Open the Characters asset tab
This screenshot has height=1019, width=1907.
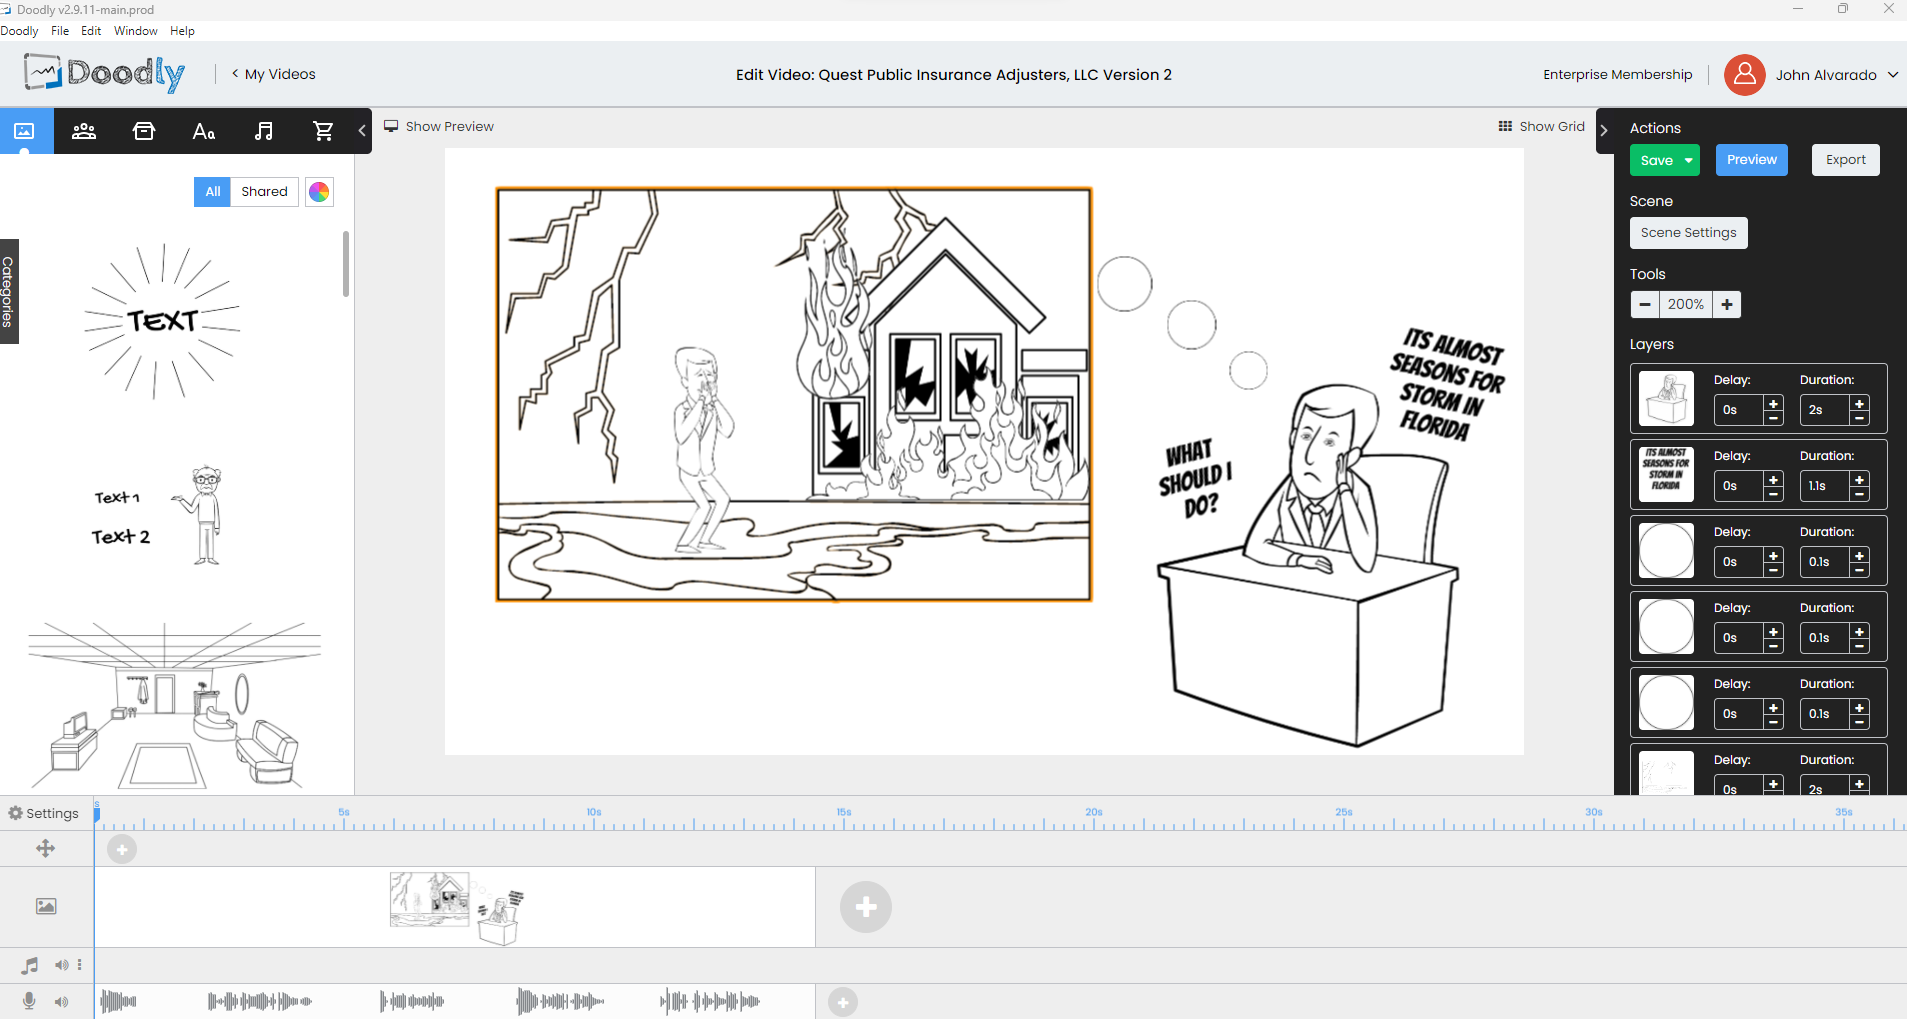coord(84,131)
